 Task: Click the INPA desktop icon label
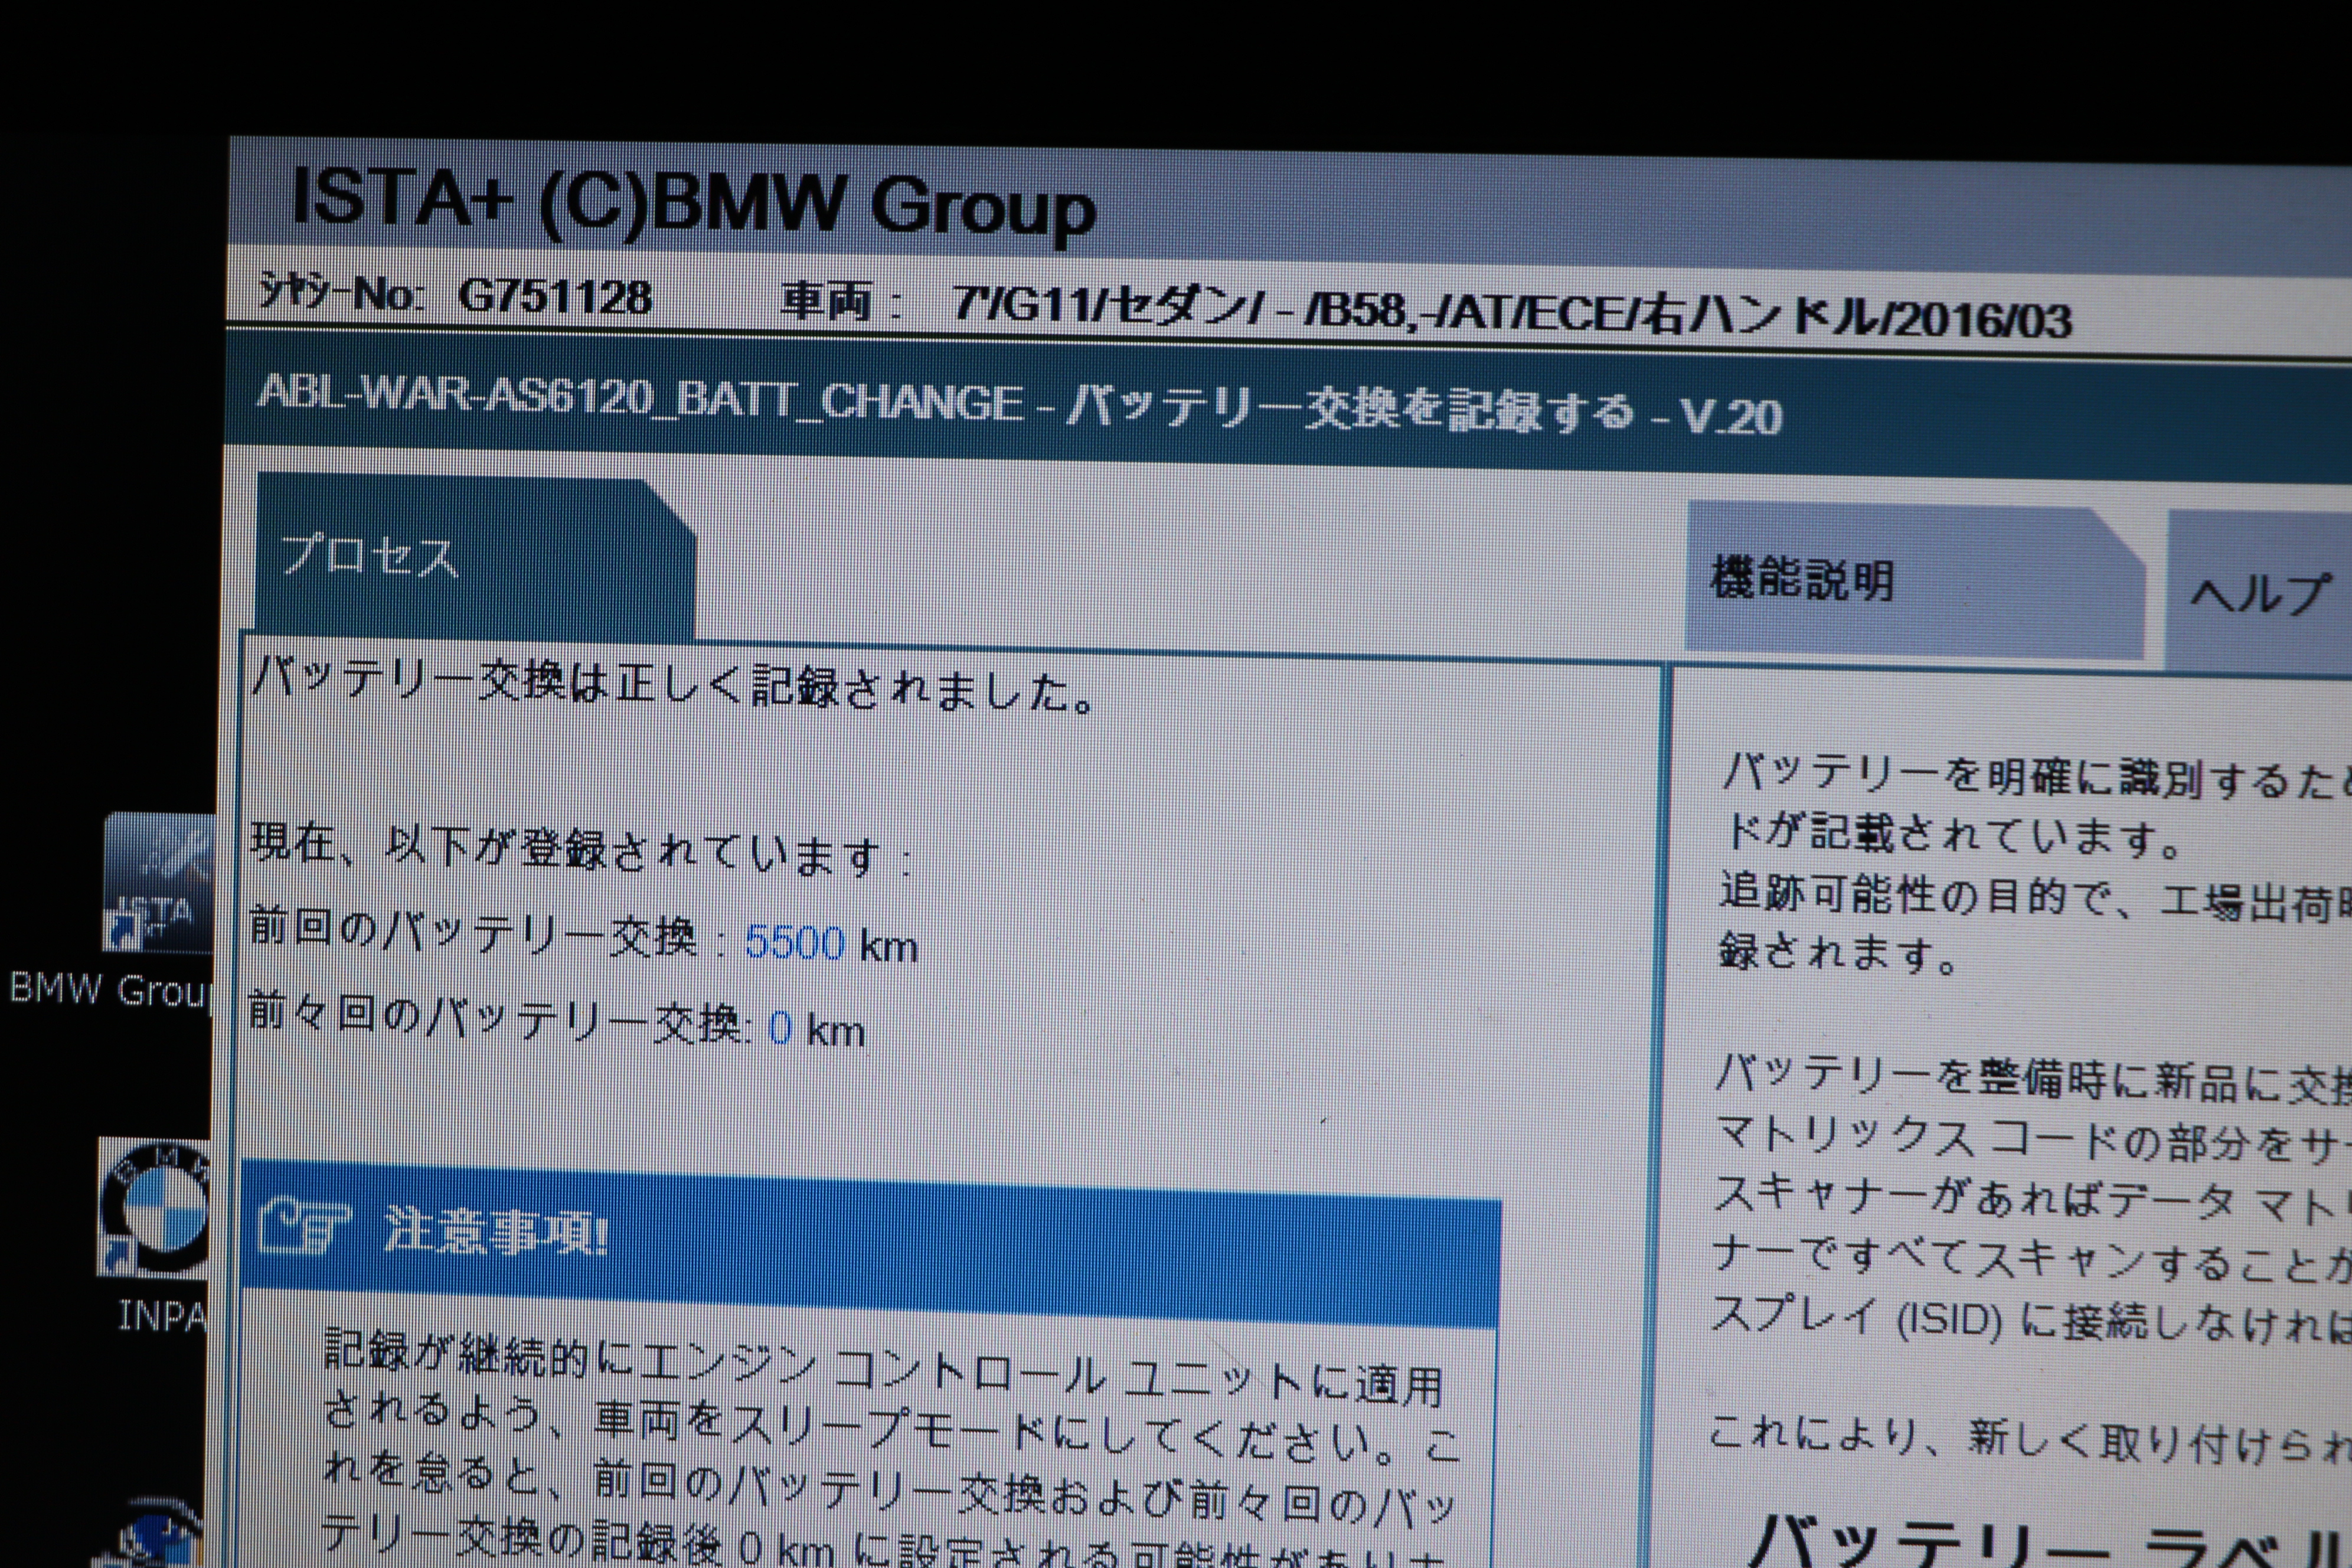click(163, 1315)
